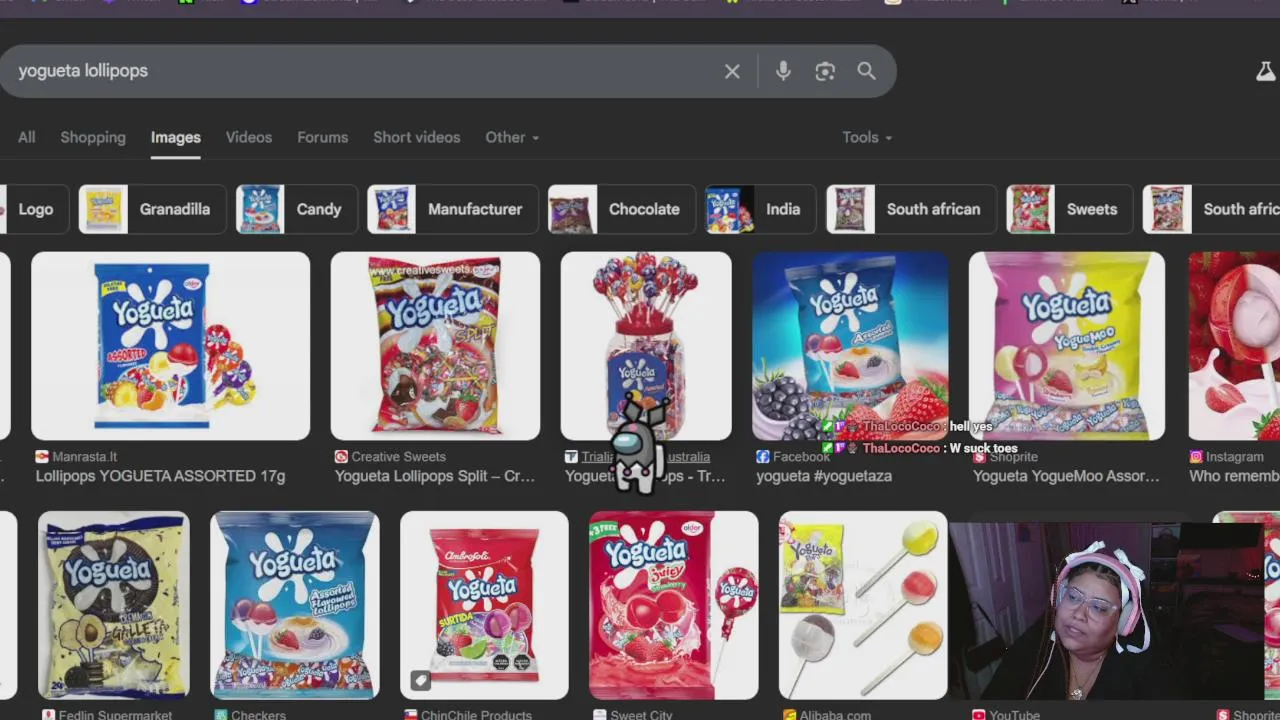
Task: Select the Logo filter chip
Action: (x=34, y=209)
